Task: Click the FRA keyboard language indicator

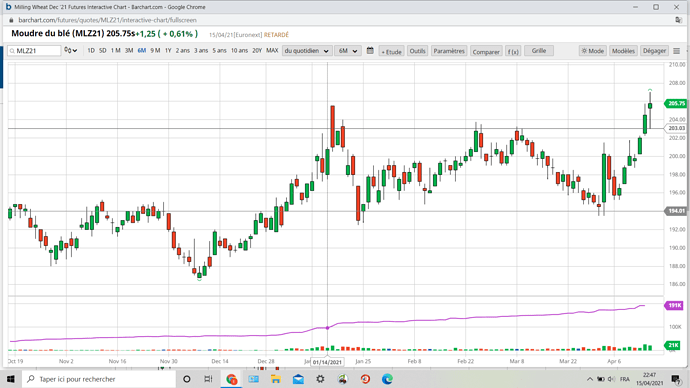Action: tap(625, 379)
